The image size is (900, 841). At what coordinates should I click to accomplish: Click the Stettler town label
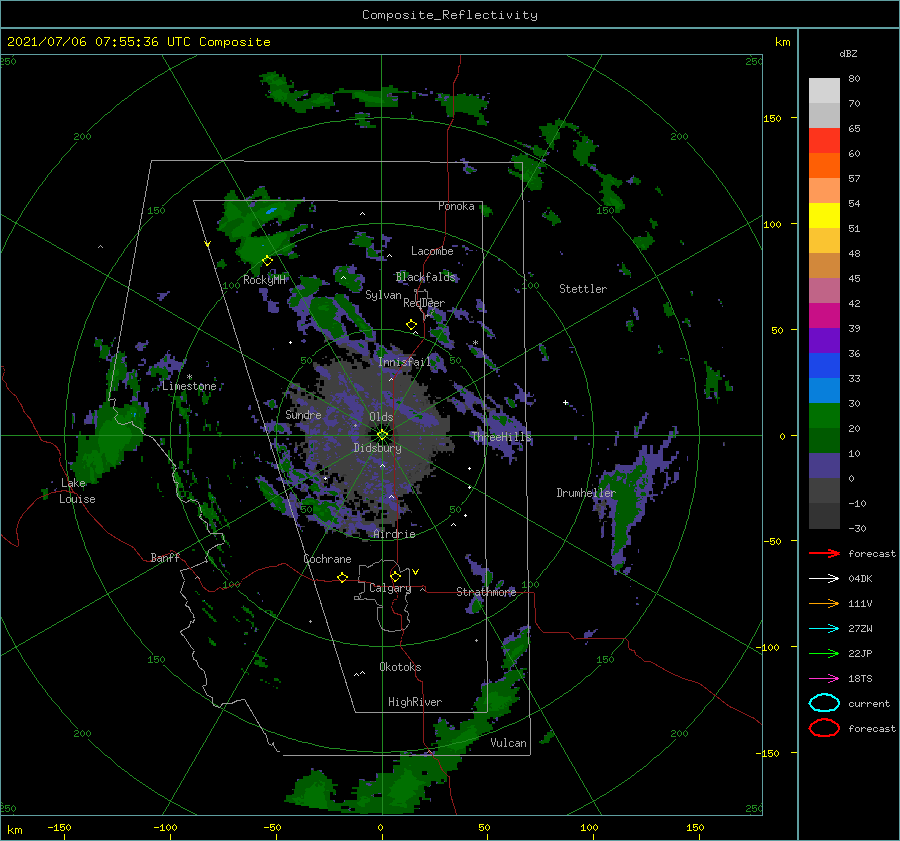(x=583, y=289)
